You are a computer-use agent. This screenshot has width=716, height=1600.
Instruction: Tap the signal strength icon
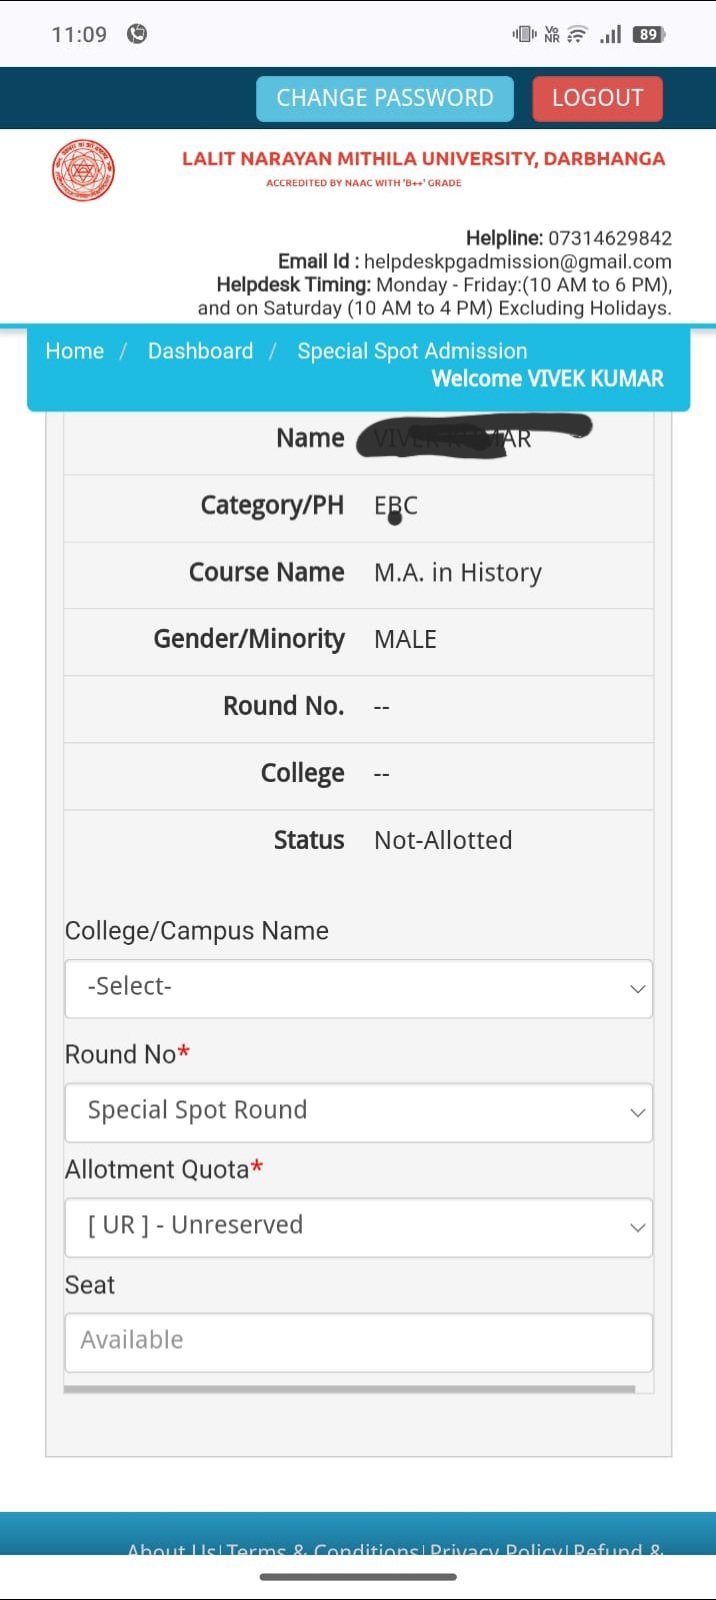tap(610, 34)
